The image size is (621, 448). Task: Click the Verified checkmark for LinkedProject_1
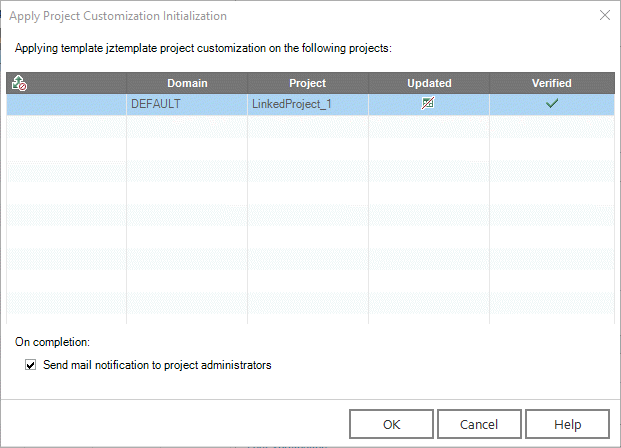[551, 104]
